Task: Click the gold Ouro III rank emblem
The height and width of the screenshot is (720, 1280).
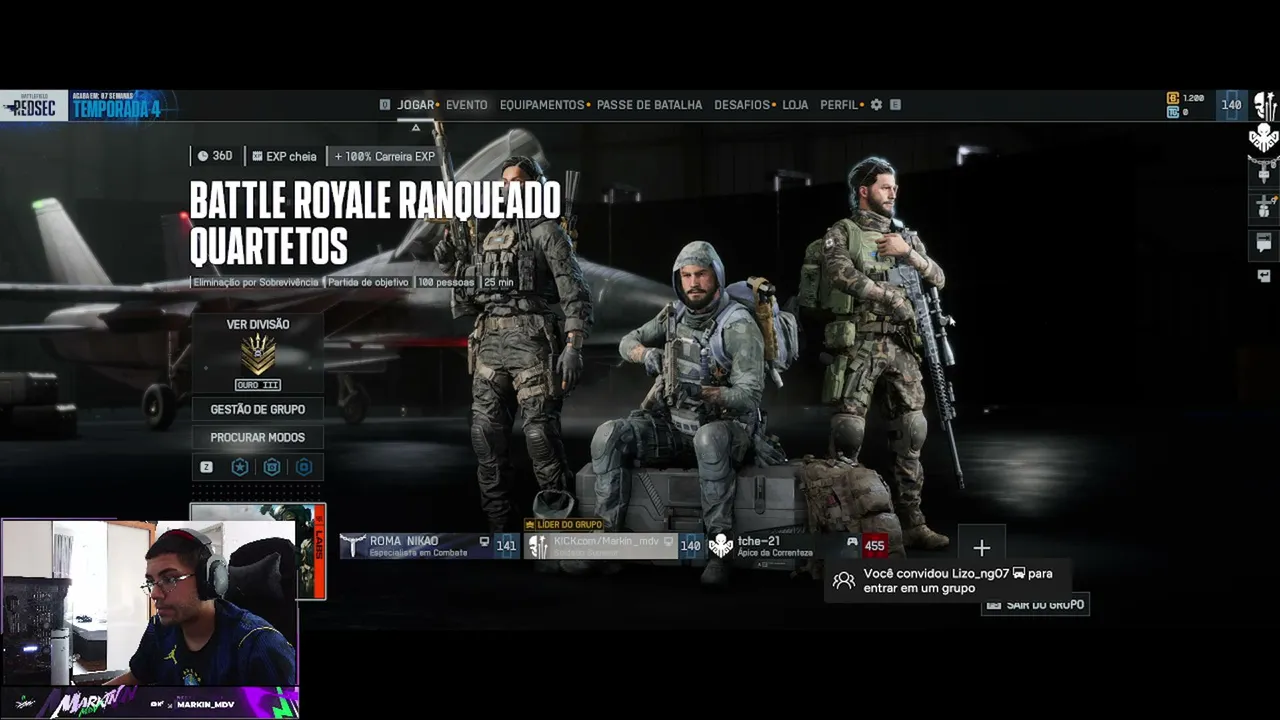Action: pos(258,354)
